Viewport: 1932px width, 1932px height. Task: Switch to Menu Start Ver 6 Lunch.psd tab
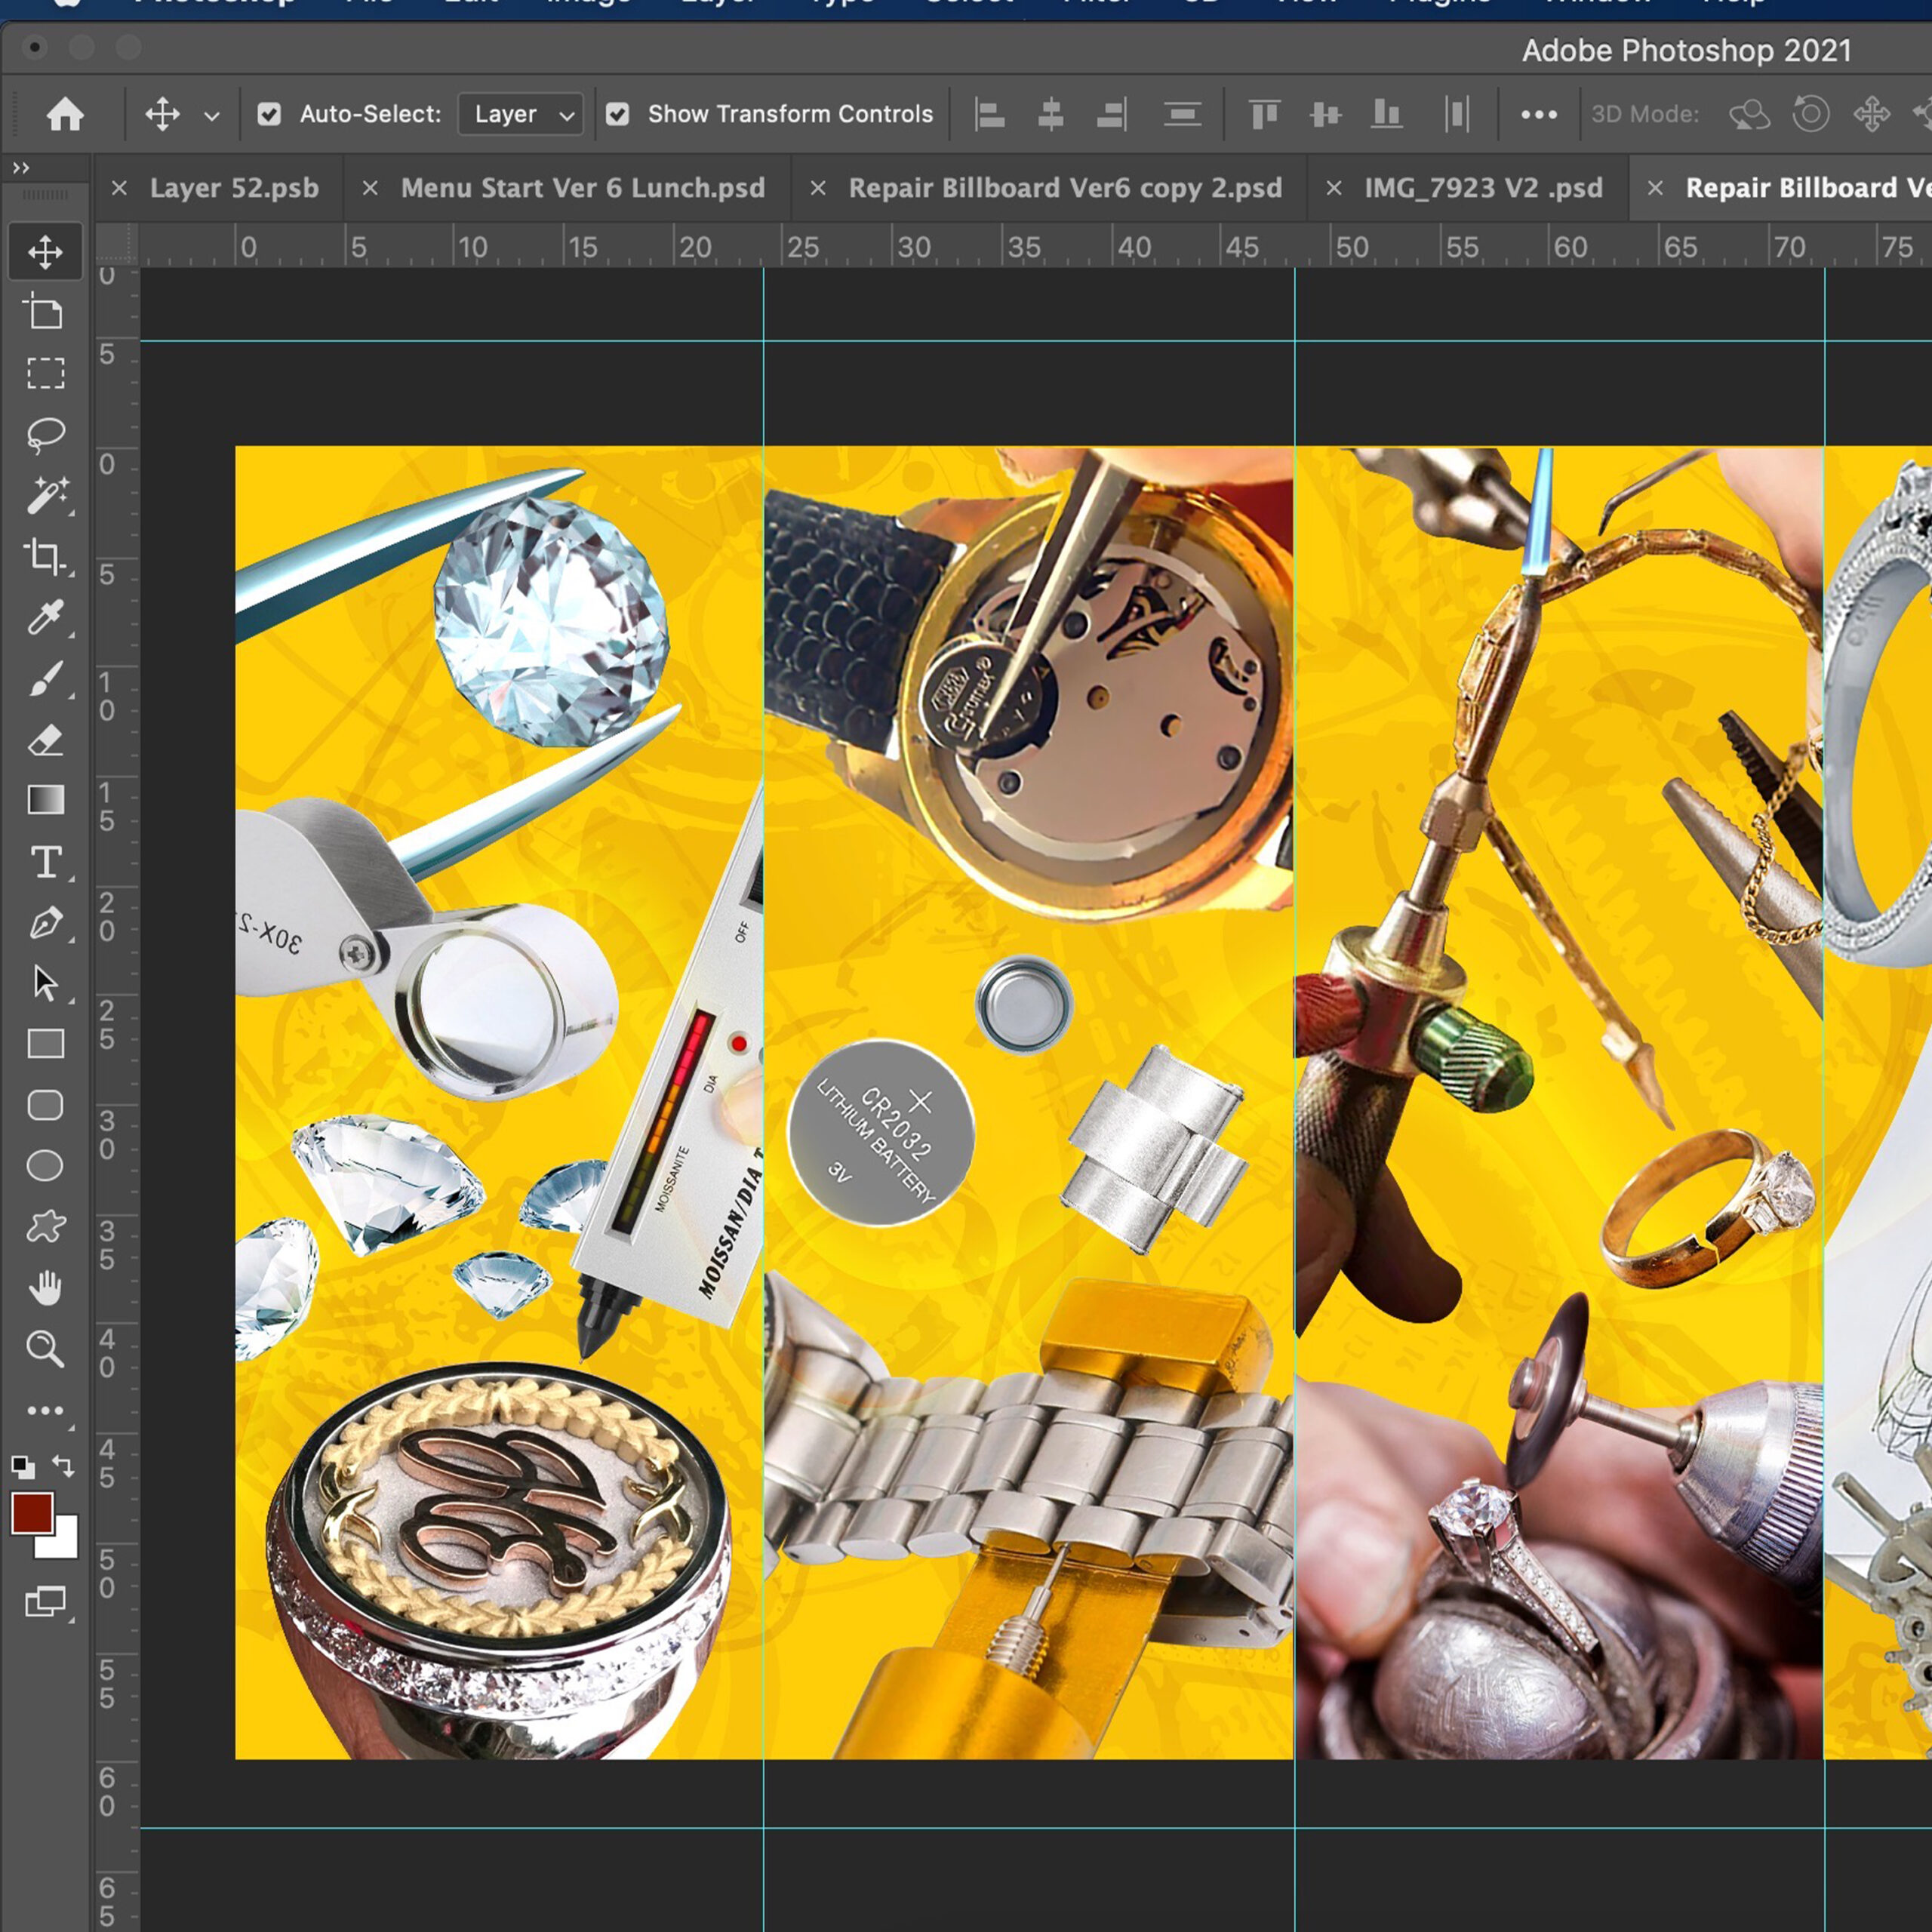click(582, 188)
